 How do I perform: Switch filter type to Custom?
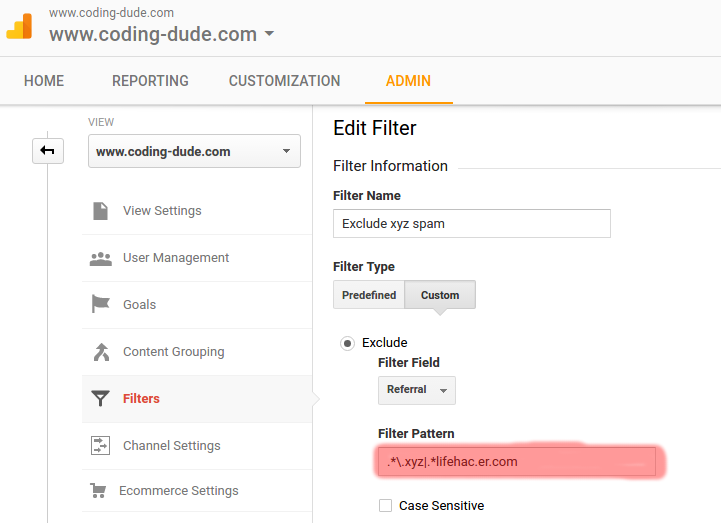pos(440,295)
